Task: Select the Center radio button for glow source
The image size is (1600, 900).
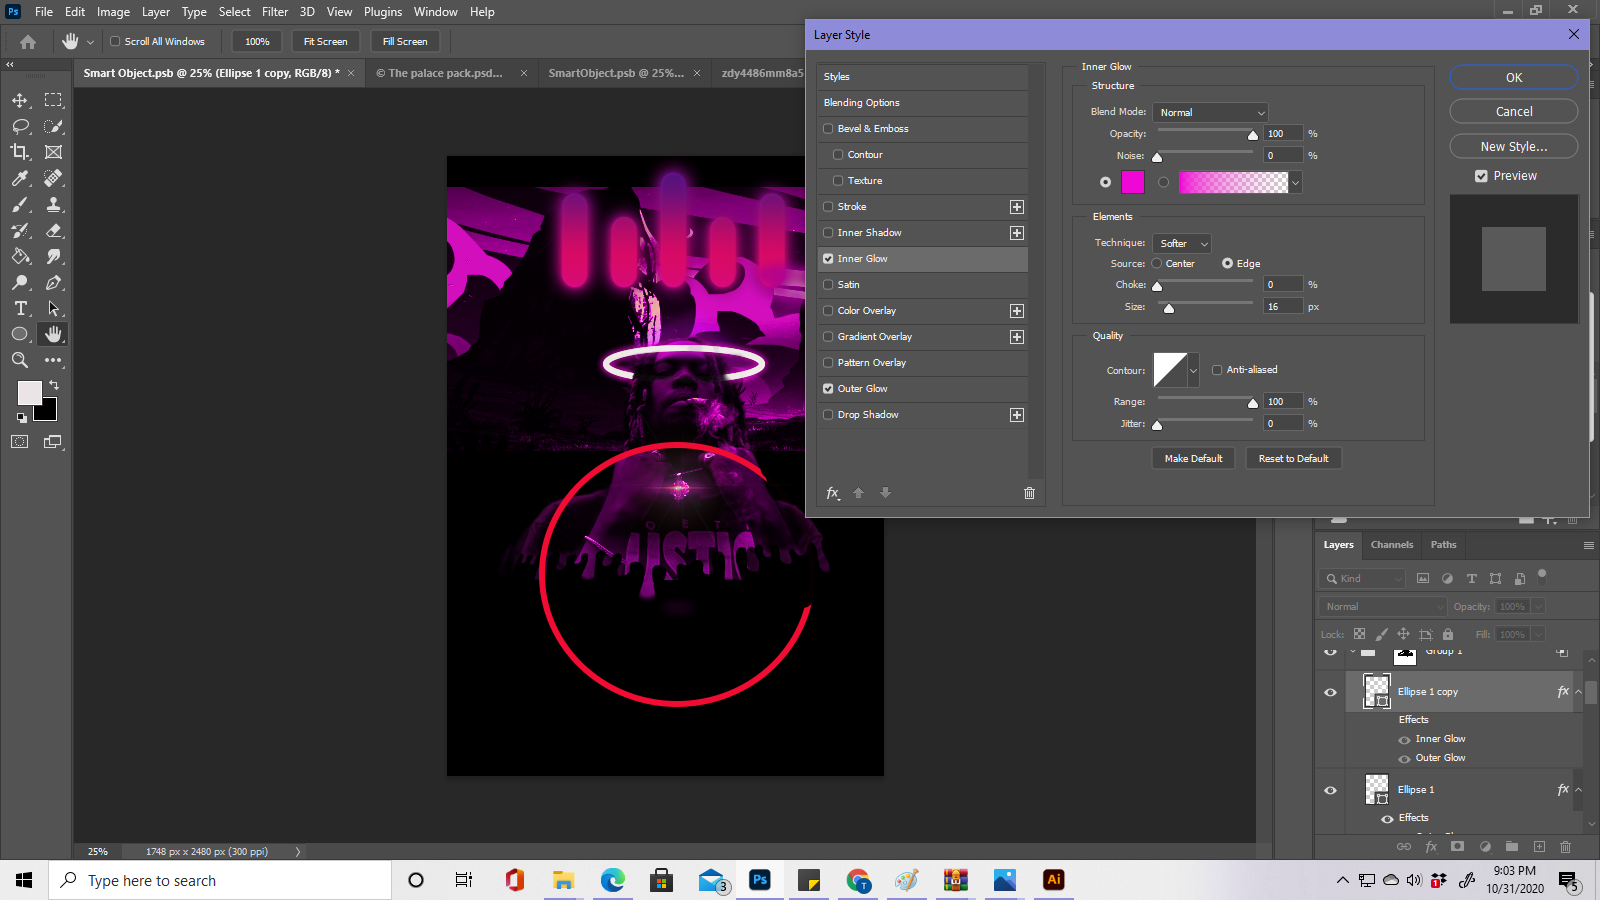Action: tap(1157, 263)
